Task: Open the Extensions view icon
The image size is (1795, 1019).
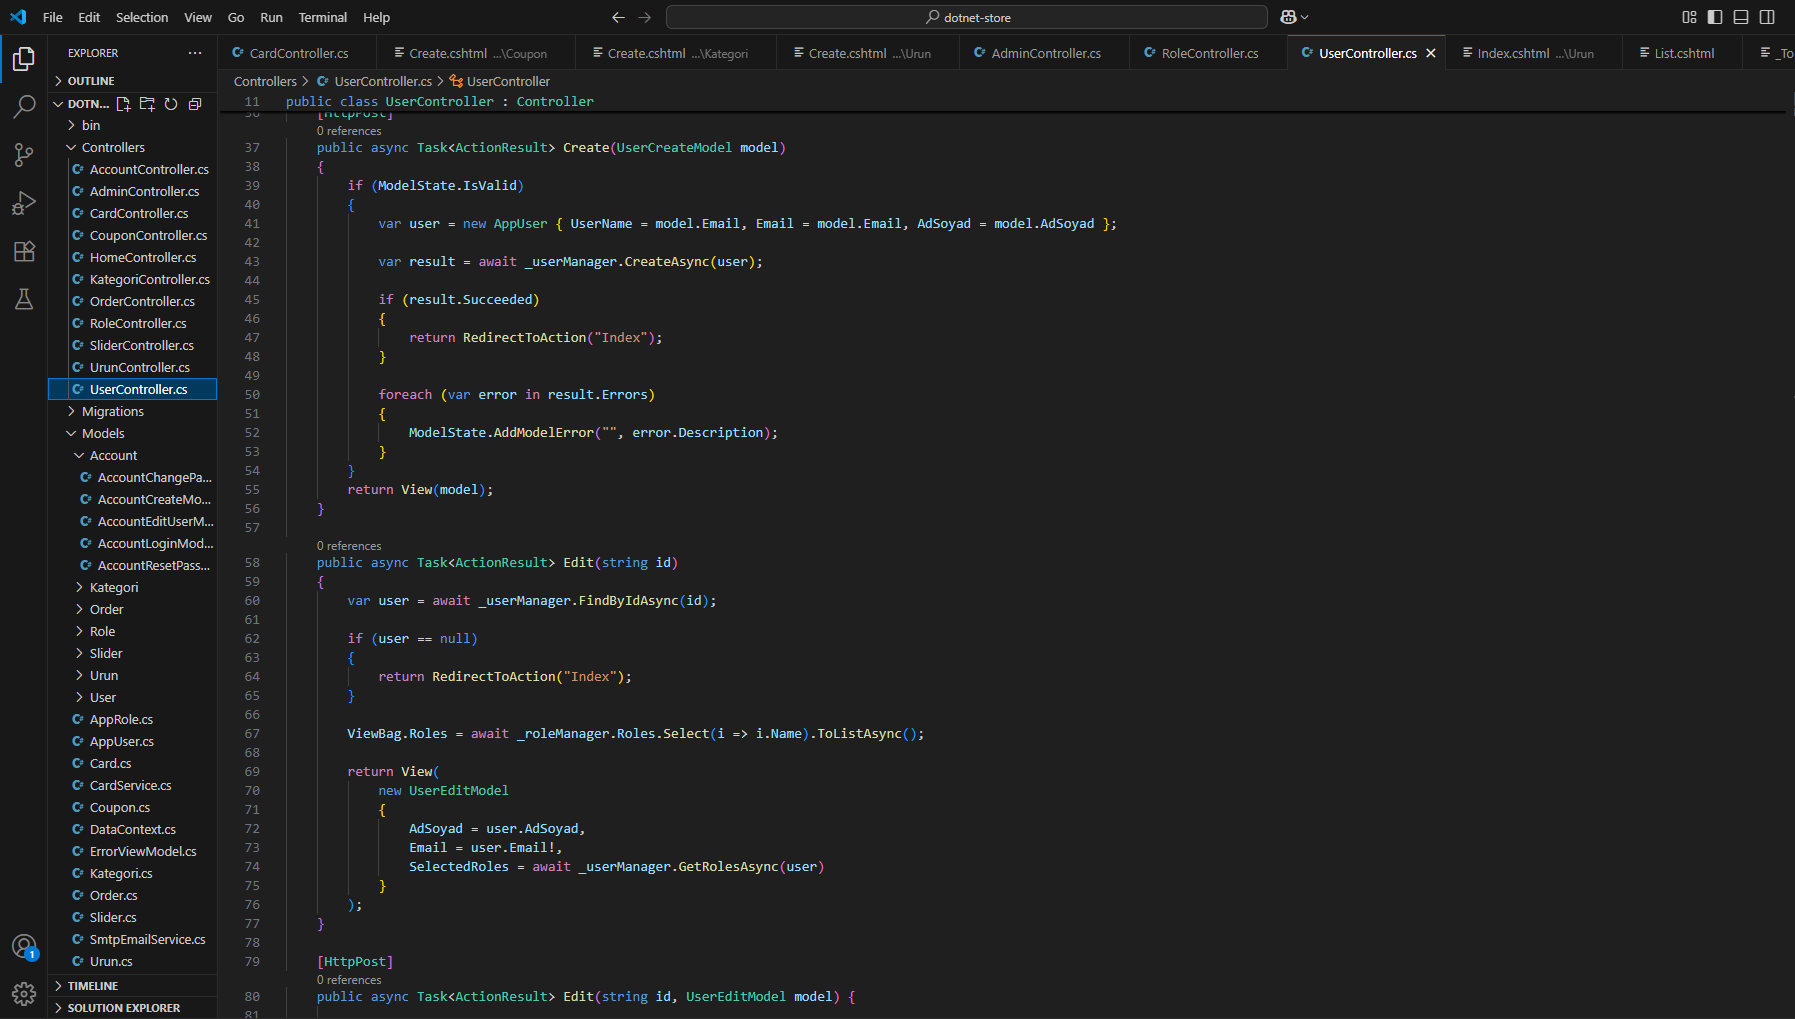Action: click(x=24, y=251)
